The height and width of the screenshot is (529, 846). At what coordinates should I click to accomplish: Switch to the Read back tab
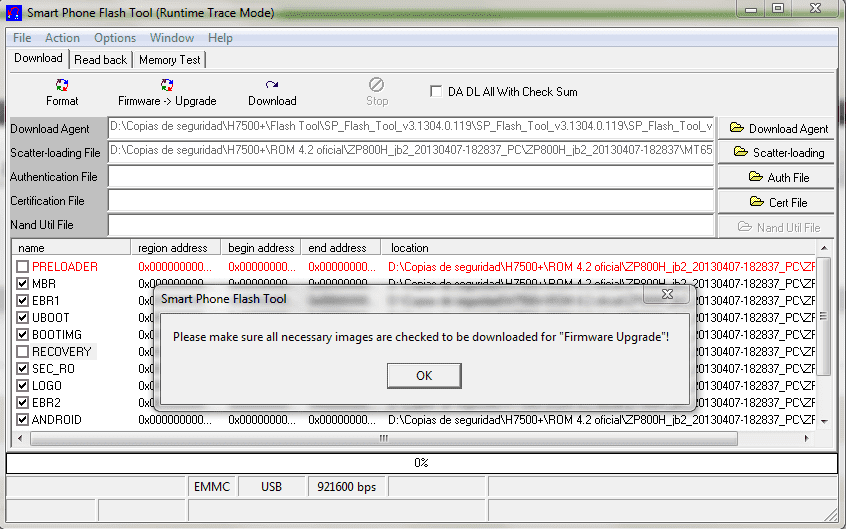point(100,60)
